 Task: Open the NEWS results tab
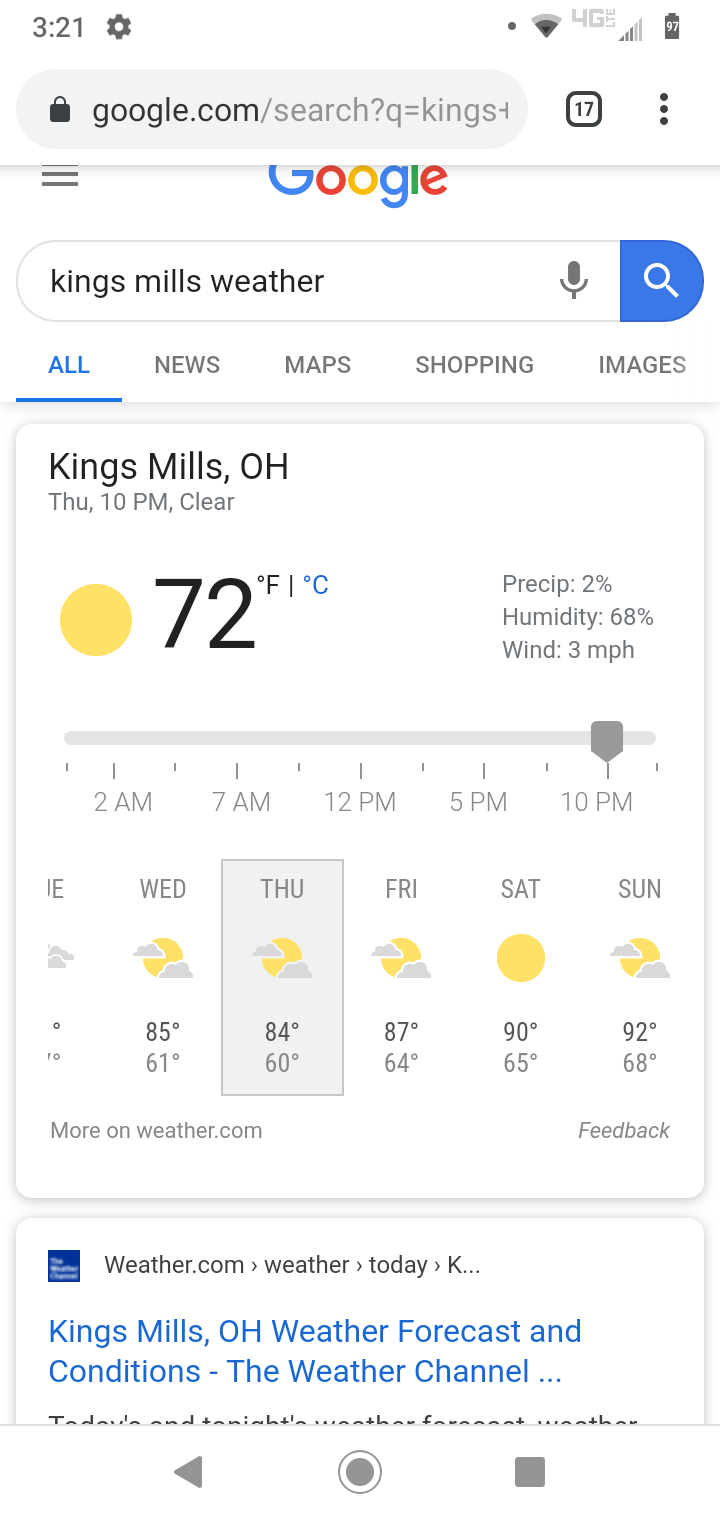coord(187,365)
